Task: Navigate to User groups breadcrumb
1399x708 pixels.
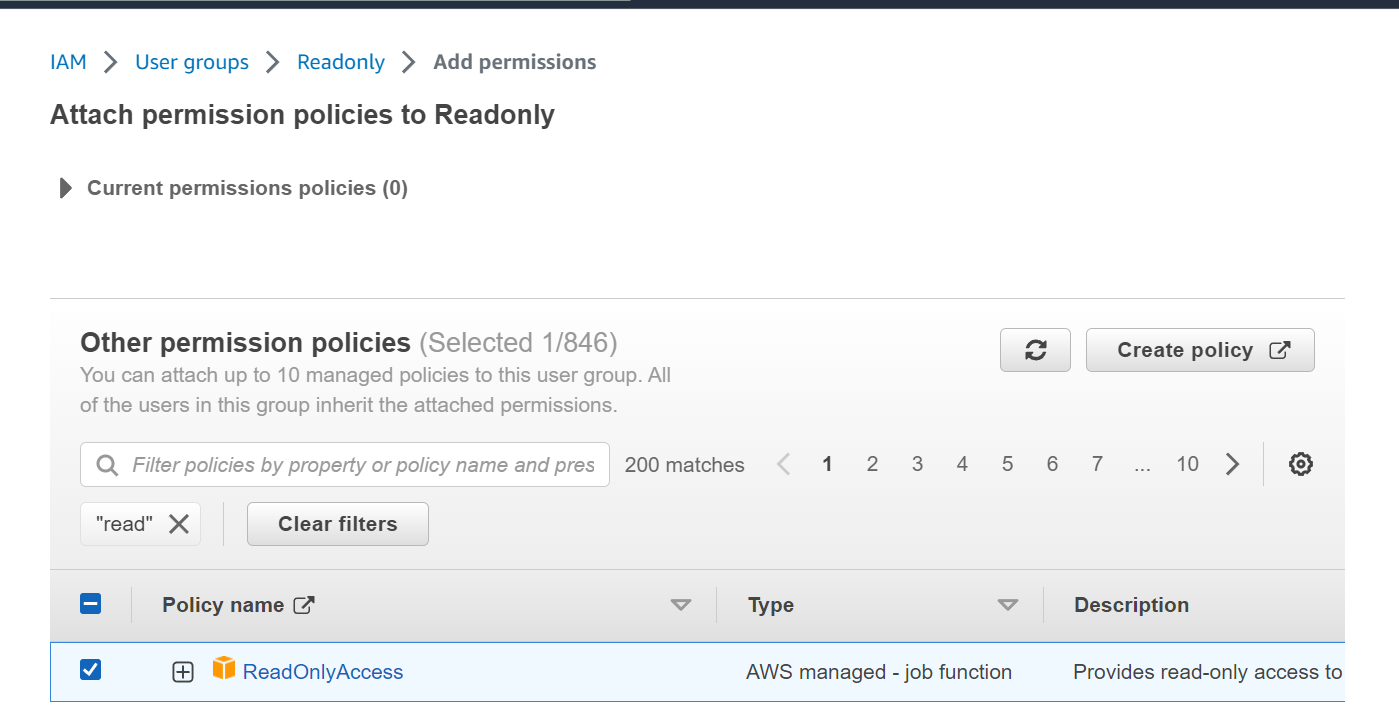Action: 192,62
